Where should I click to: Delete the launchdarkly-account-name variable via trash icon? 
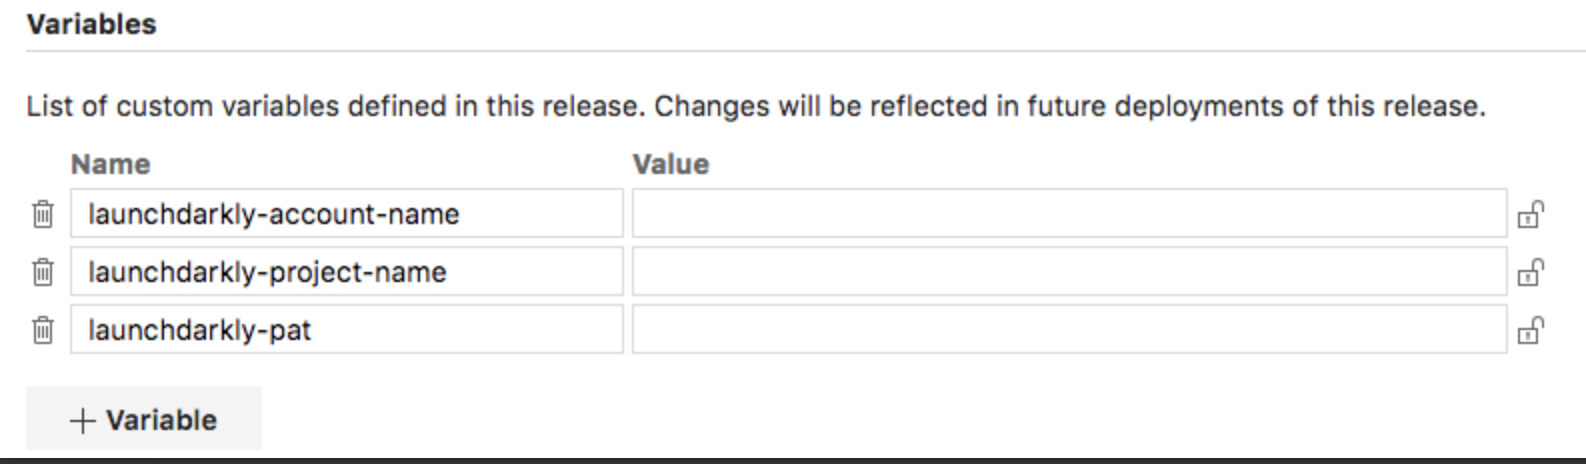tap(43, 214)
